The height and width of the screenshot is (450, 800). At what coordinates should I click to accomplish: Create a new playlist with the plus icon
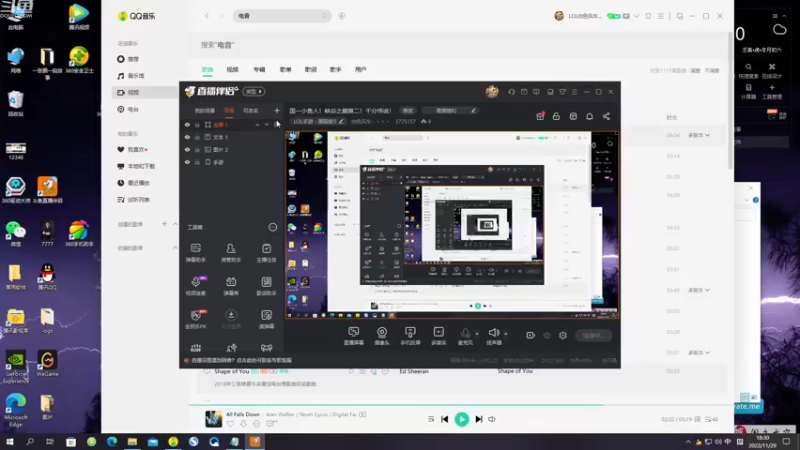tap(164, 224)
